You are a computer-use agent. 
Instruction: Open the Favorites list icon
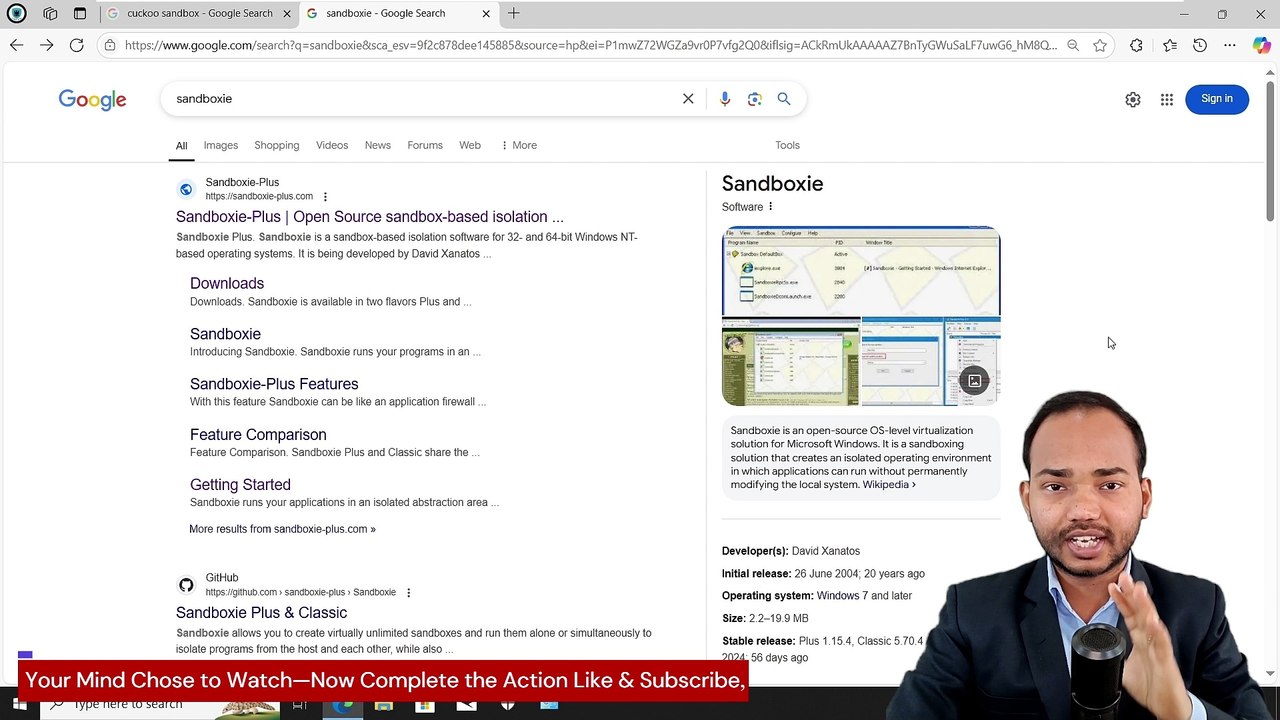click(1170, 45)
